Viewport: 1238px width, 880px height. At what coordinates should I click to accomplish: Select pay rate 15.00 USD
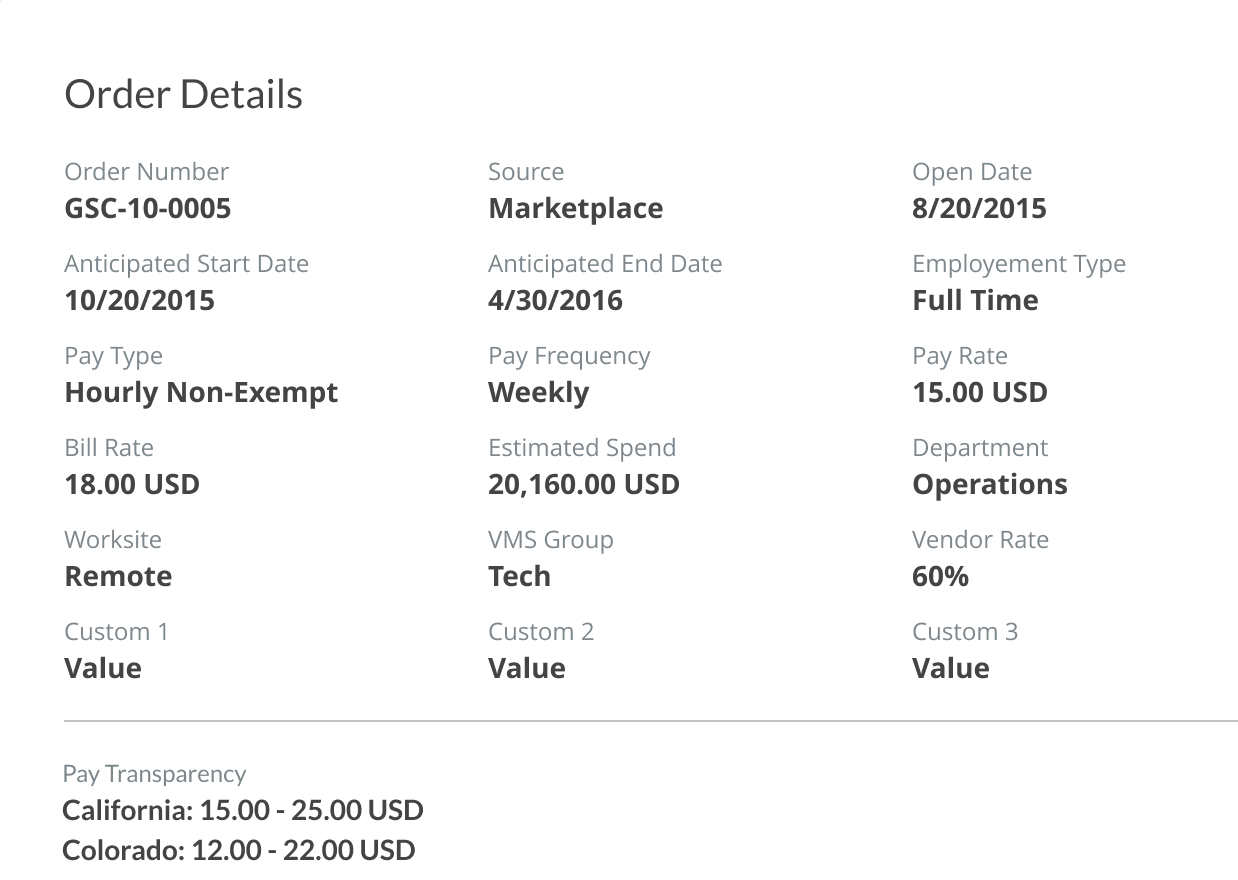(980, 392)
